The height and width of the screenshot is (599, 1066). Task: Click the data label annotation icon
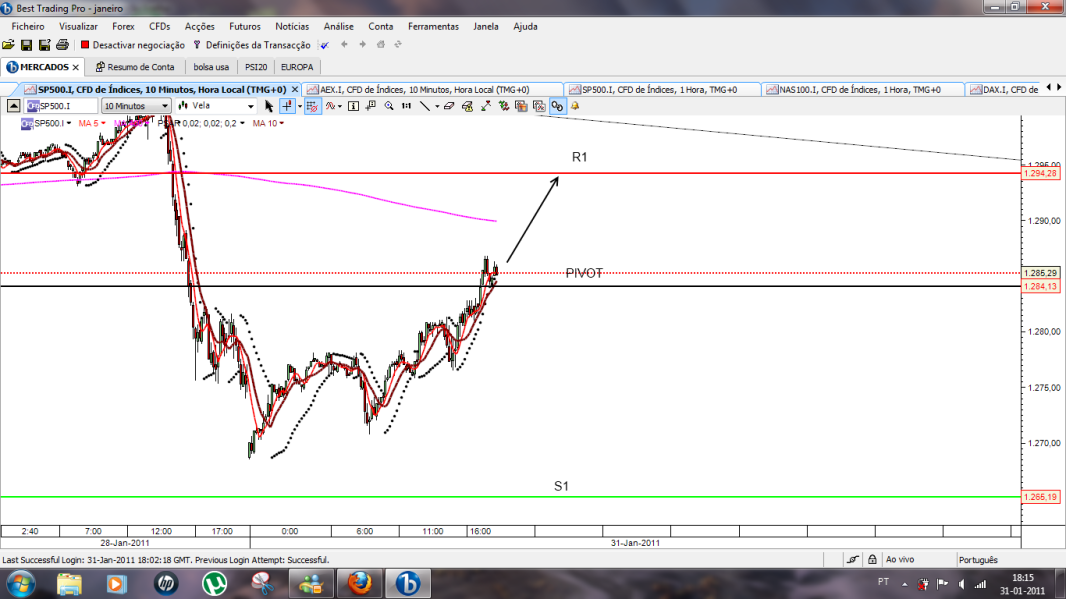coord(371,106)
